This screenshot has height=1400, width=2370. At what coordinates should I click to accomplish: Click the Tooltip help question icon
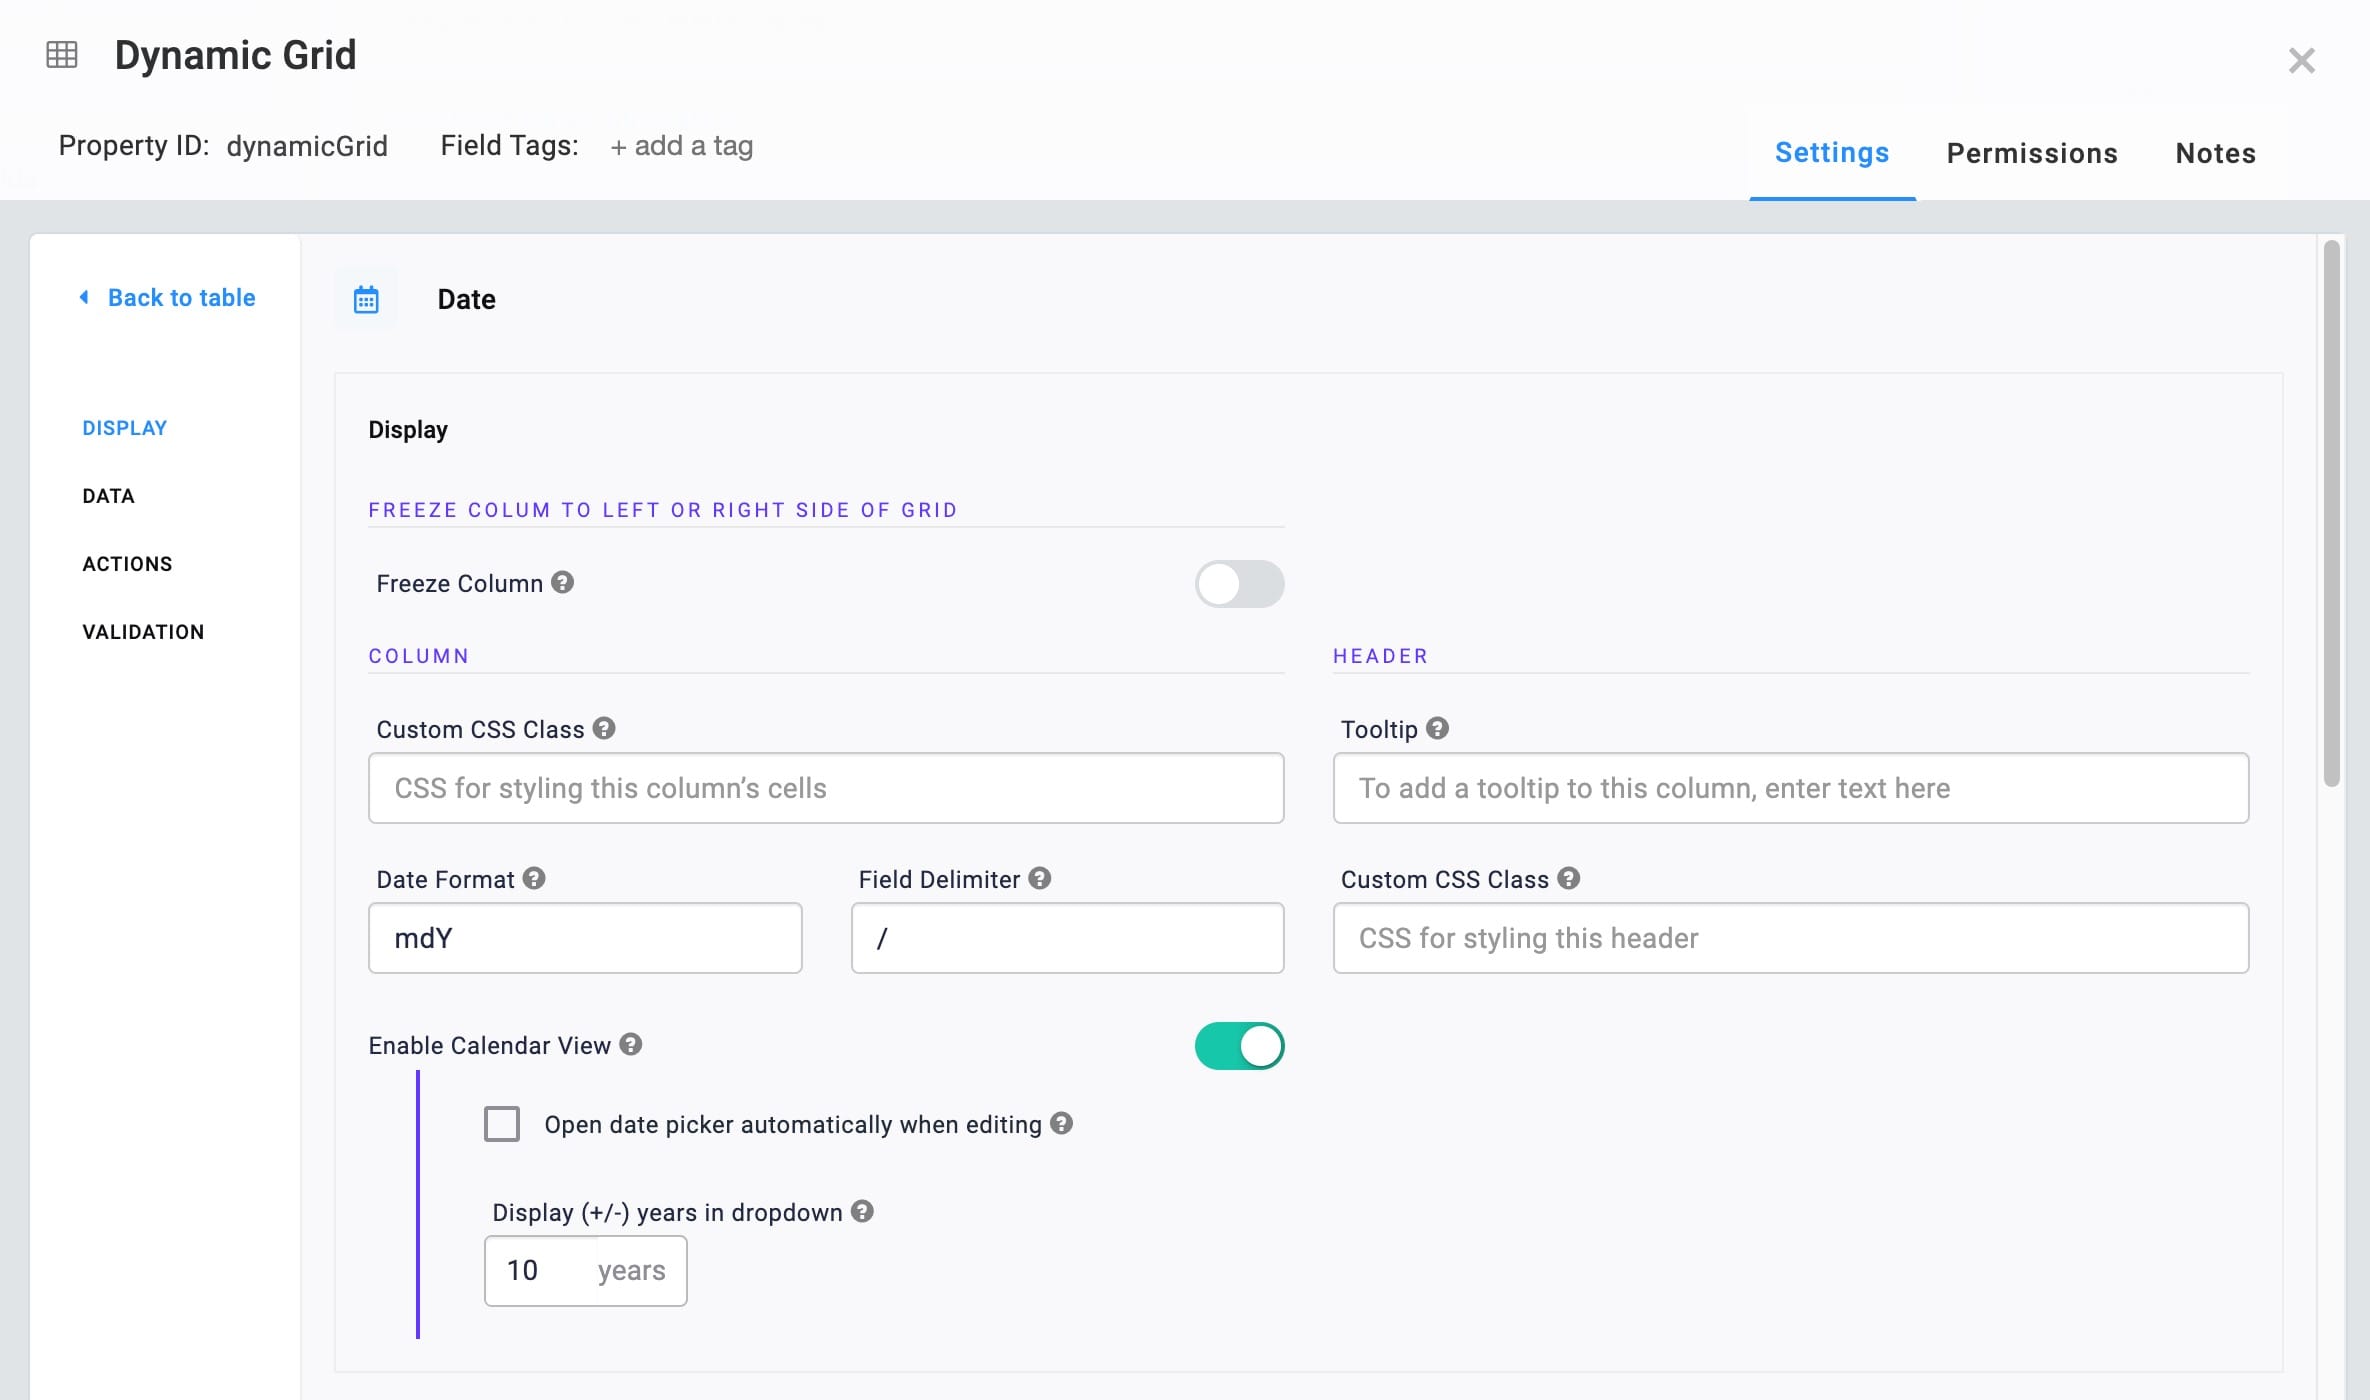click(1438, 728)
